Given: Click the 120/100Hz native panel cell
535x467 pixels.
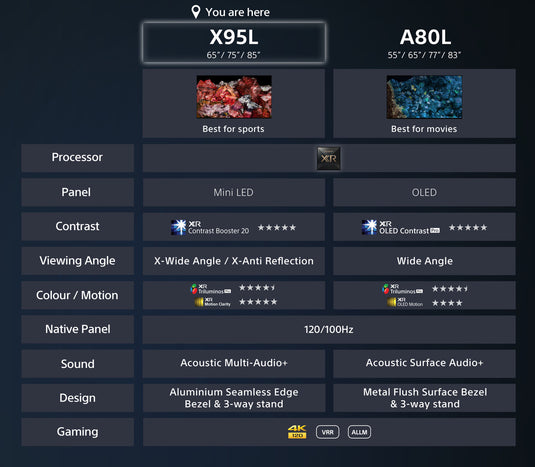Looking at the screenshot, I should 329,330.
